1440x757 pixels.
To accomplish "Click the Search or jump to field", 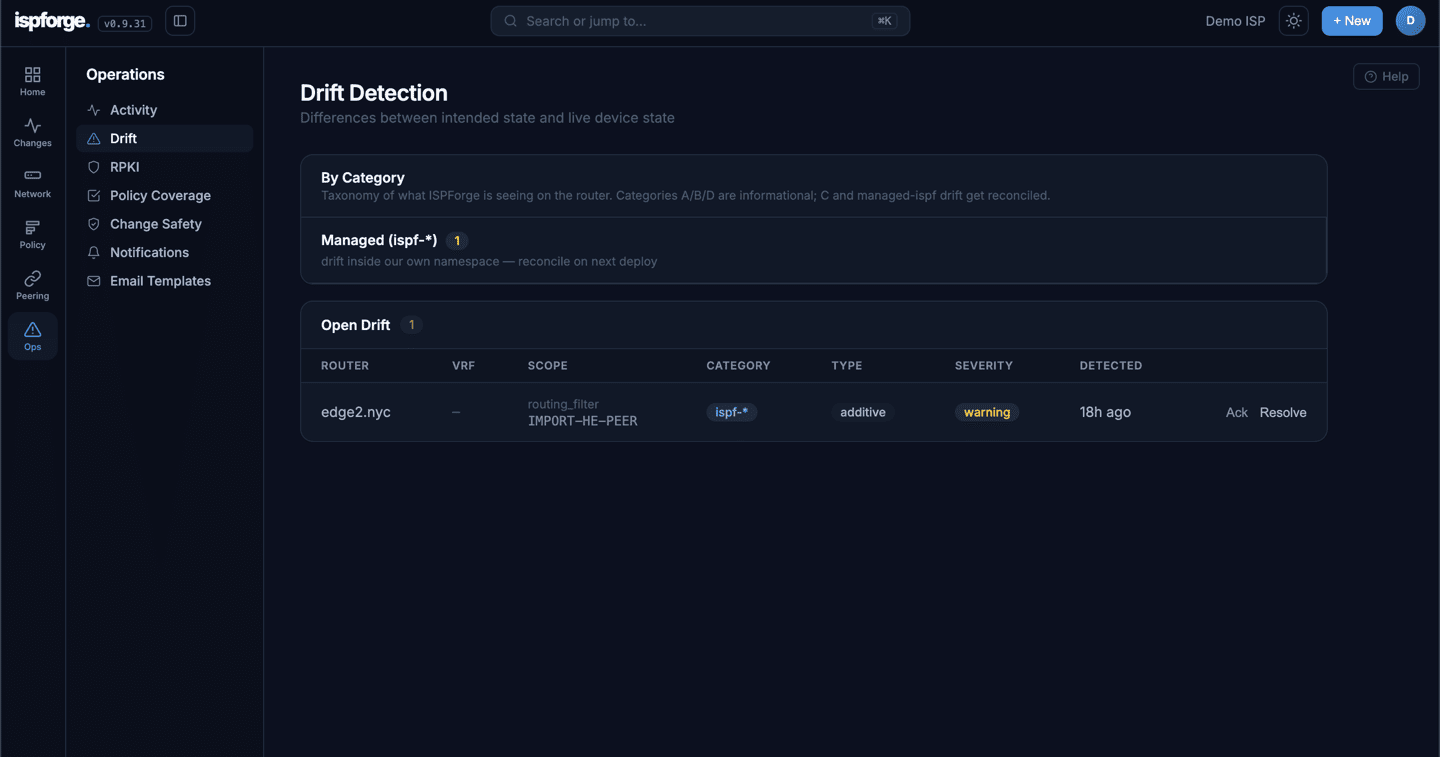I will pyautogui.click(x=700, y=21).
